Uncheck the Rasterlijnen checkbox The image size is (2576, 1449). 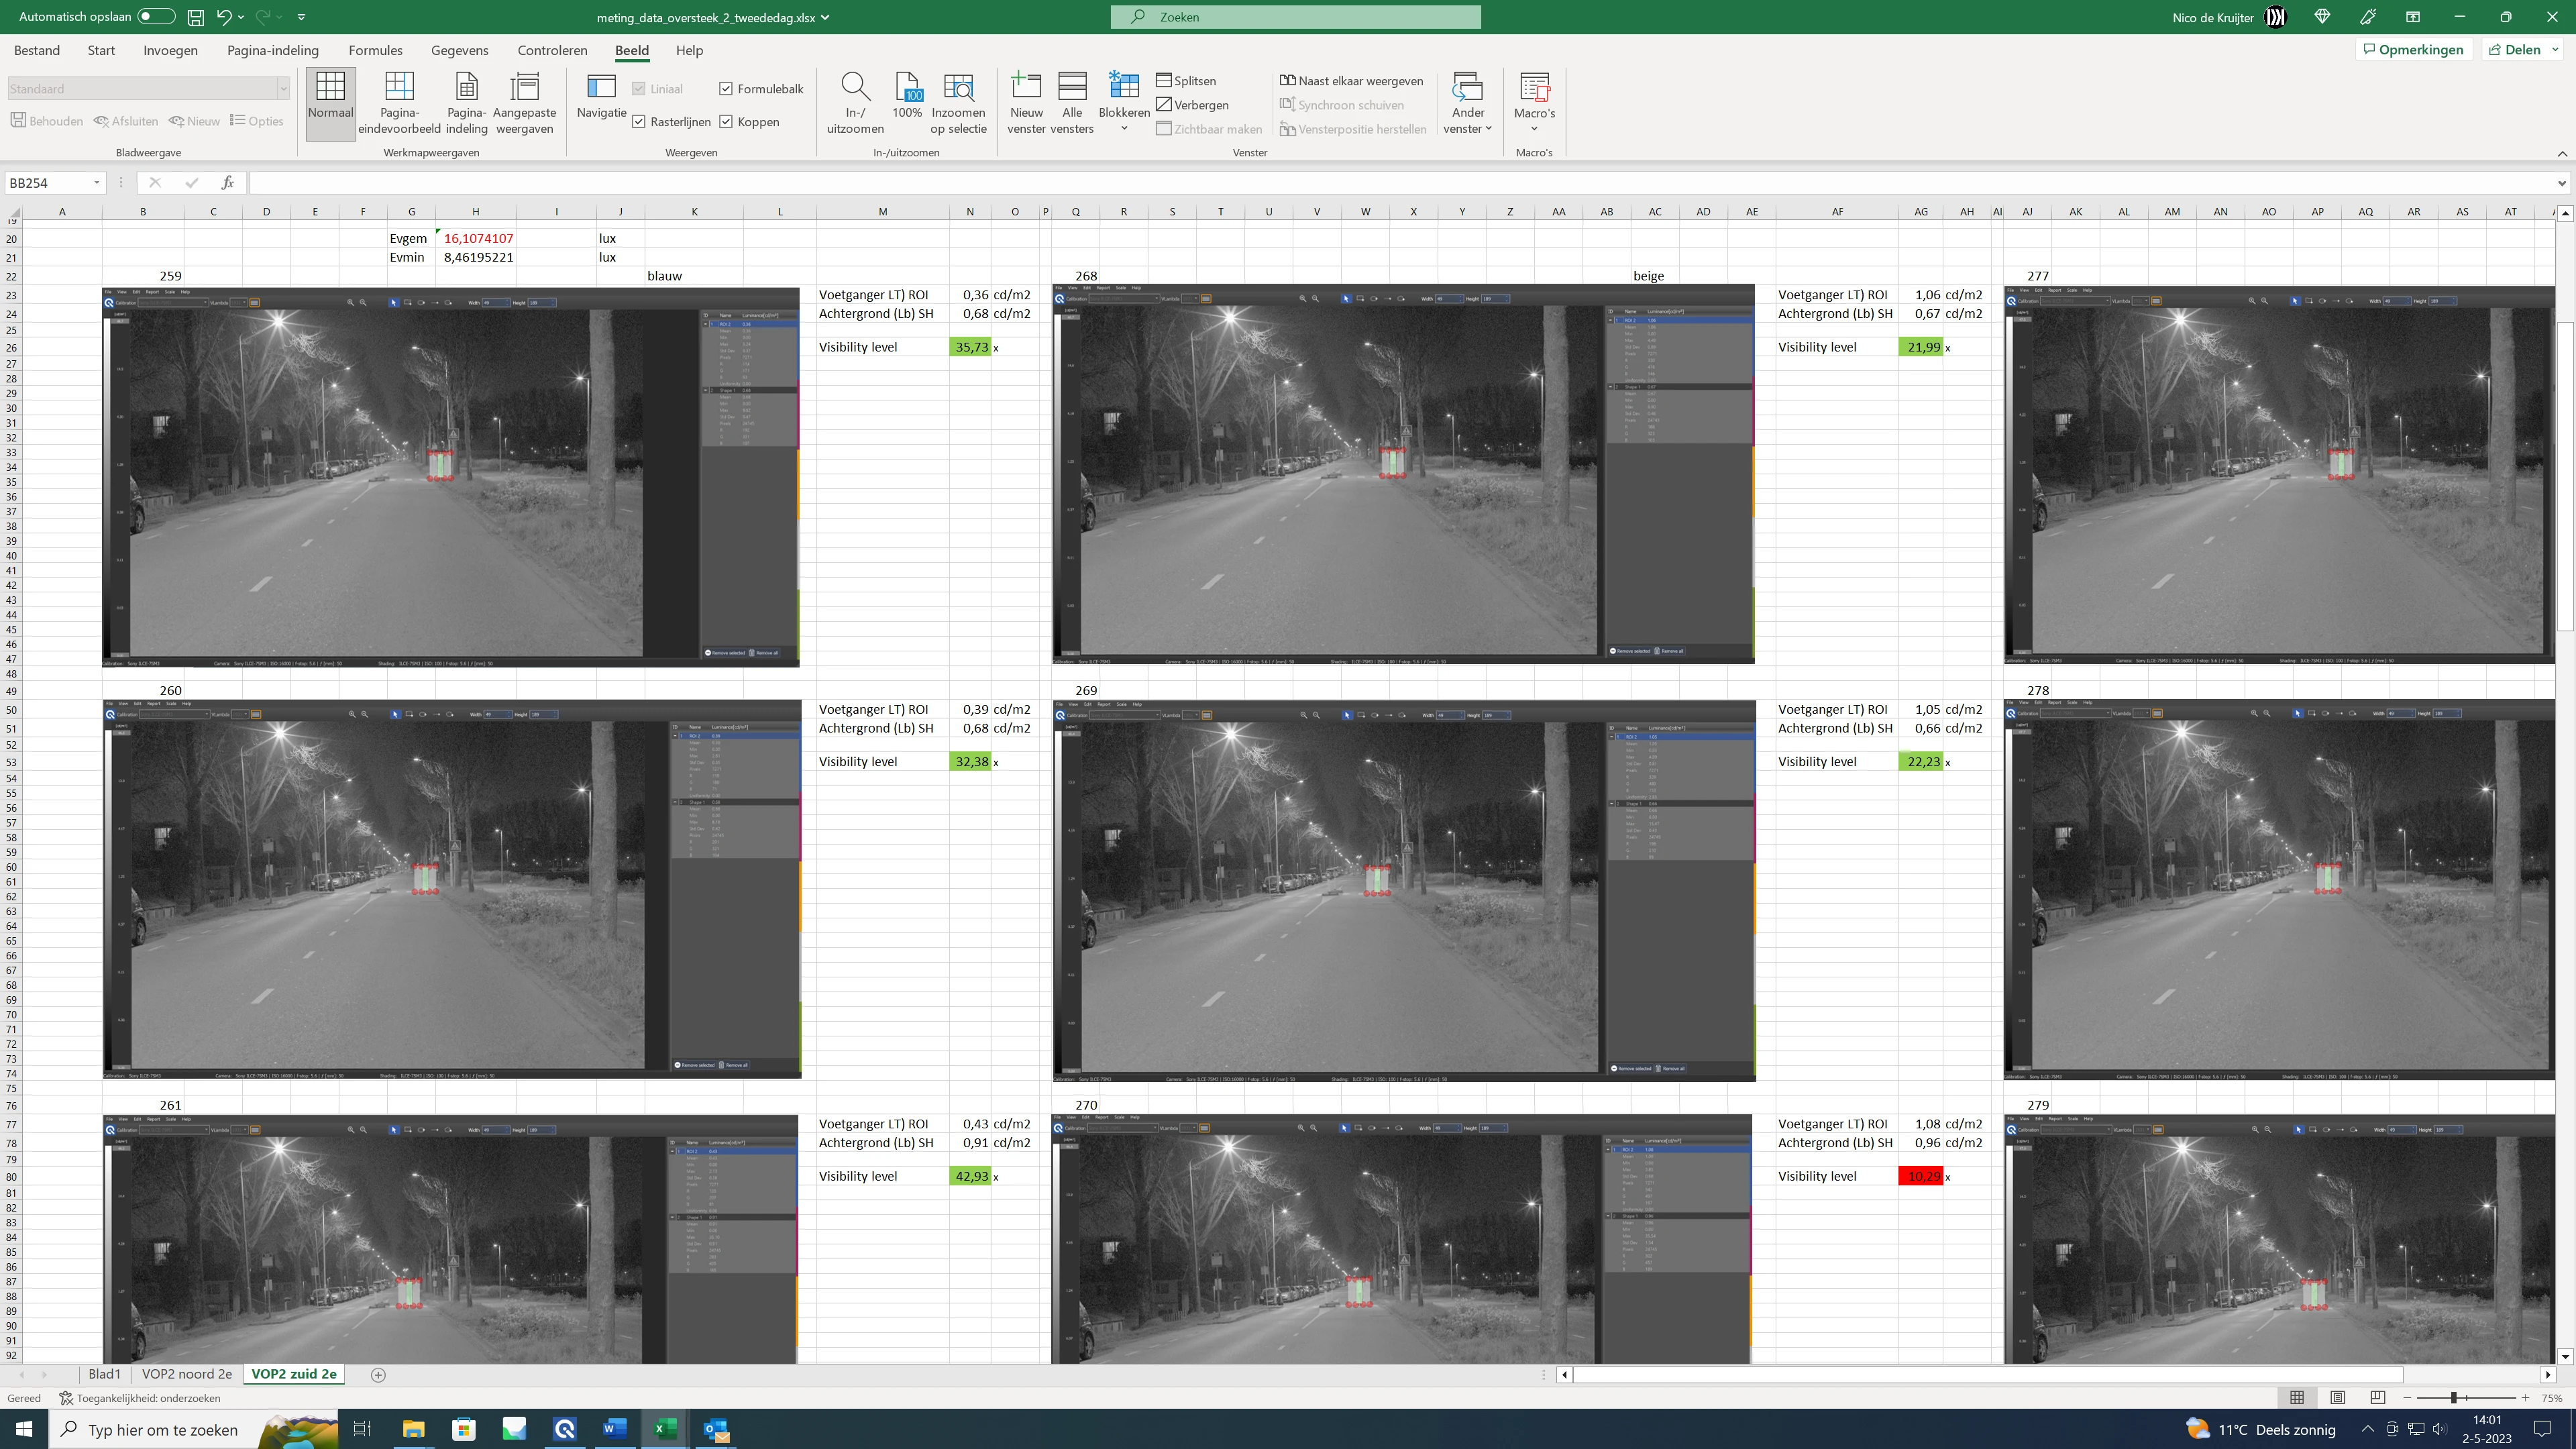point(639,122)
